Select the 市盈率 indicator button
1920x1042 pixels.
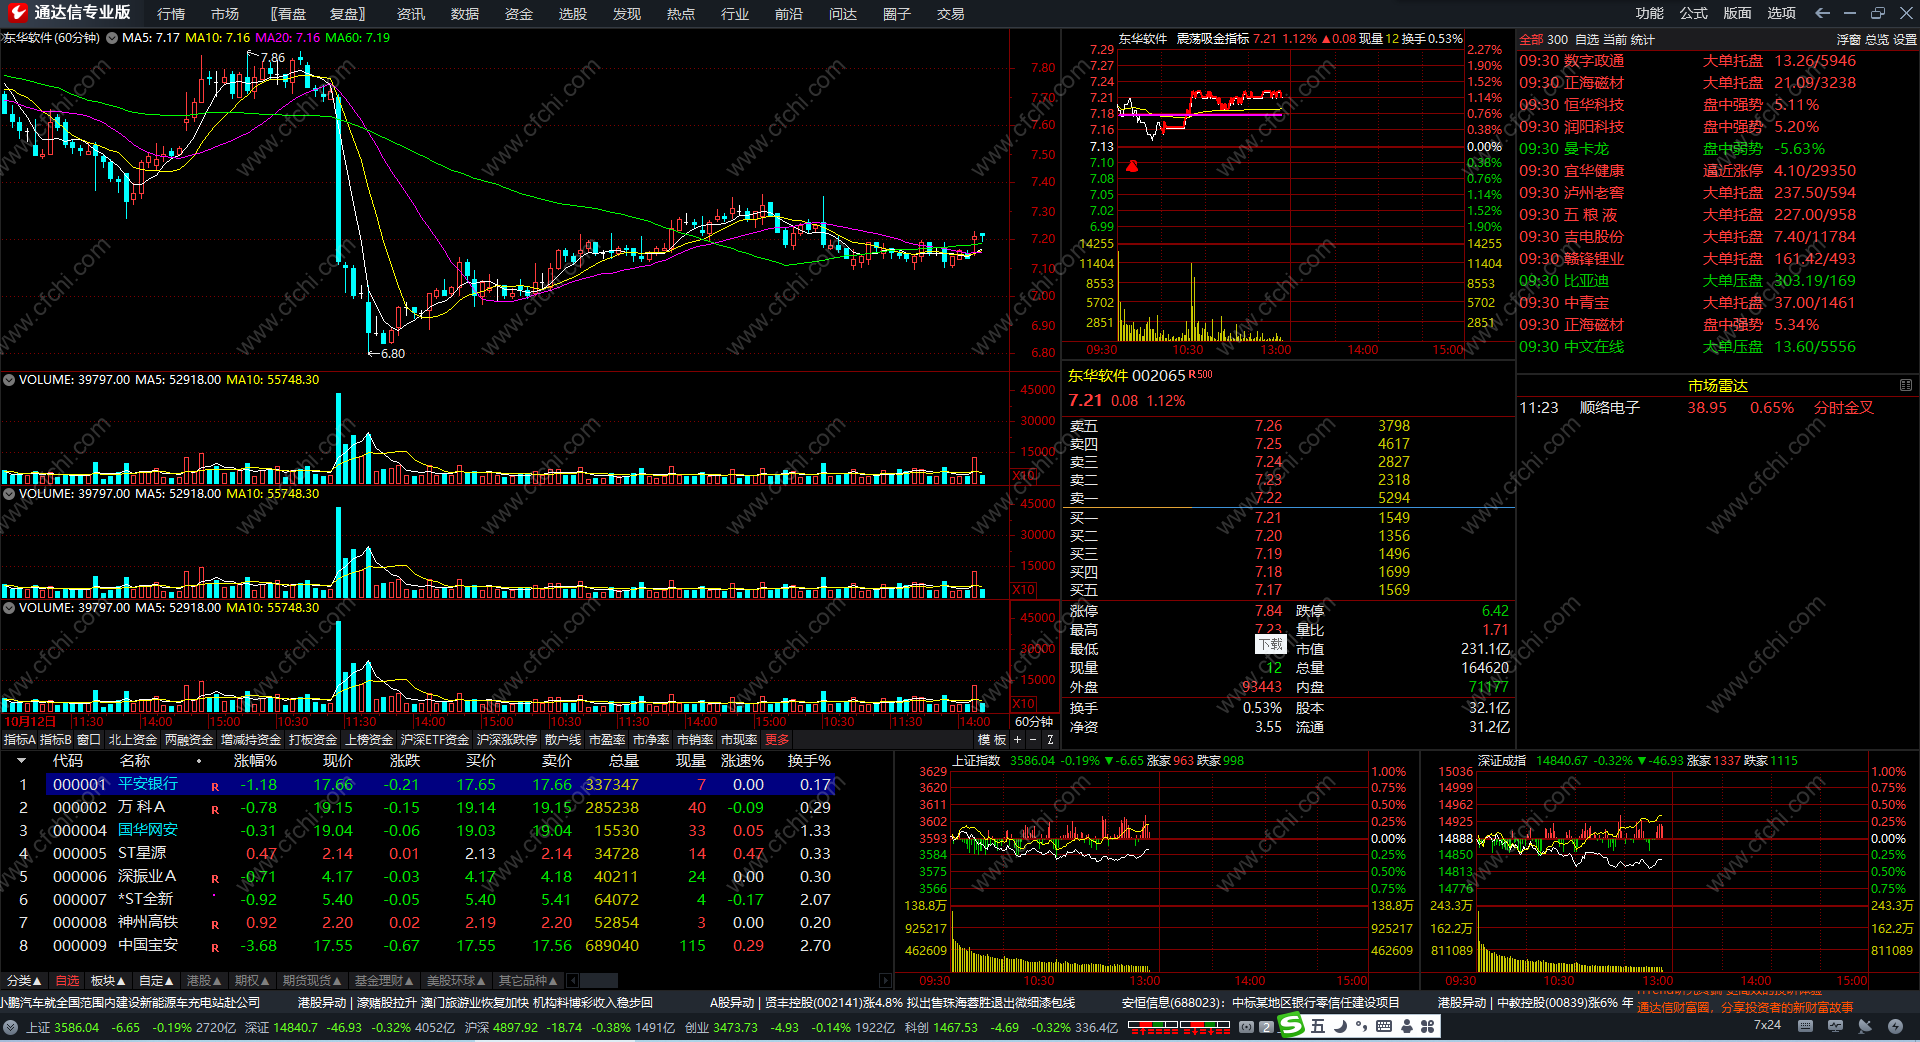607,740
